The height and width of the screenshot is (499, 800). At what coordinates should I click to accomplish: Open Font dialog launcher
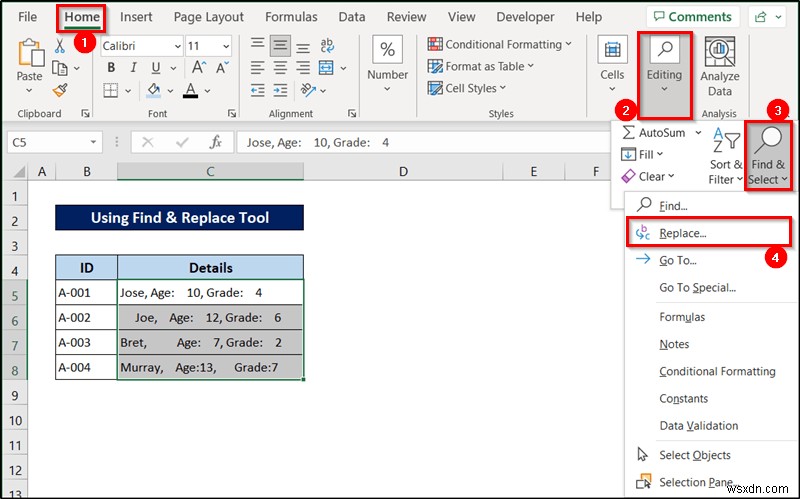click(232, 113)
